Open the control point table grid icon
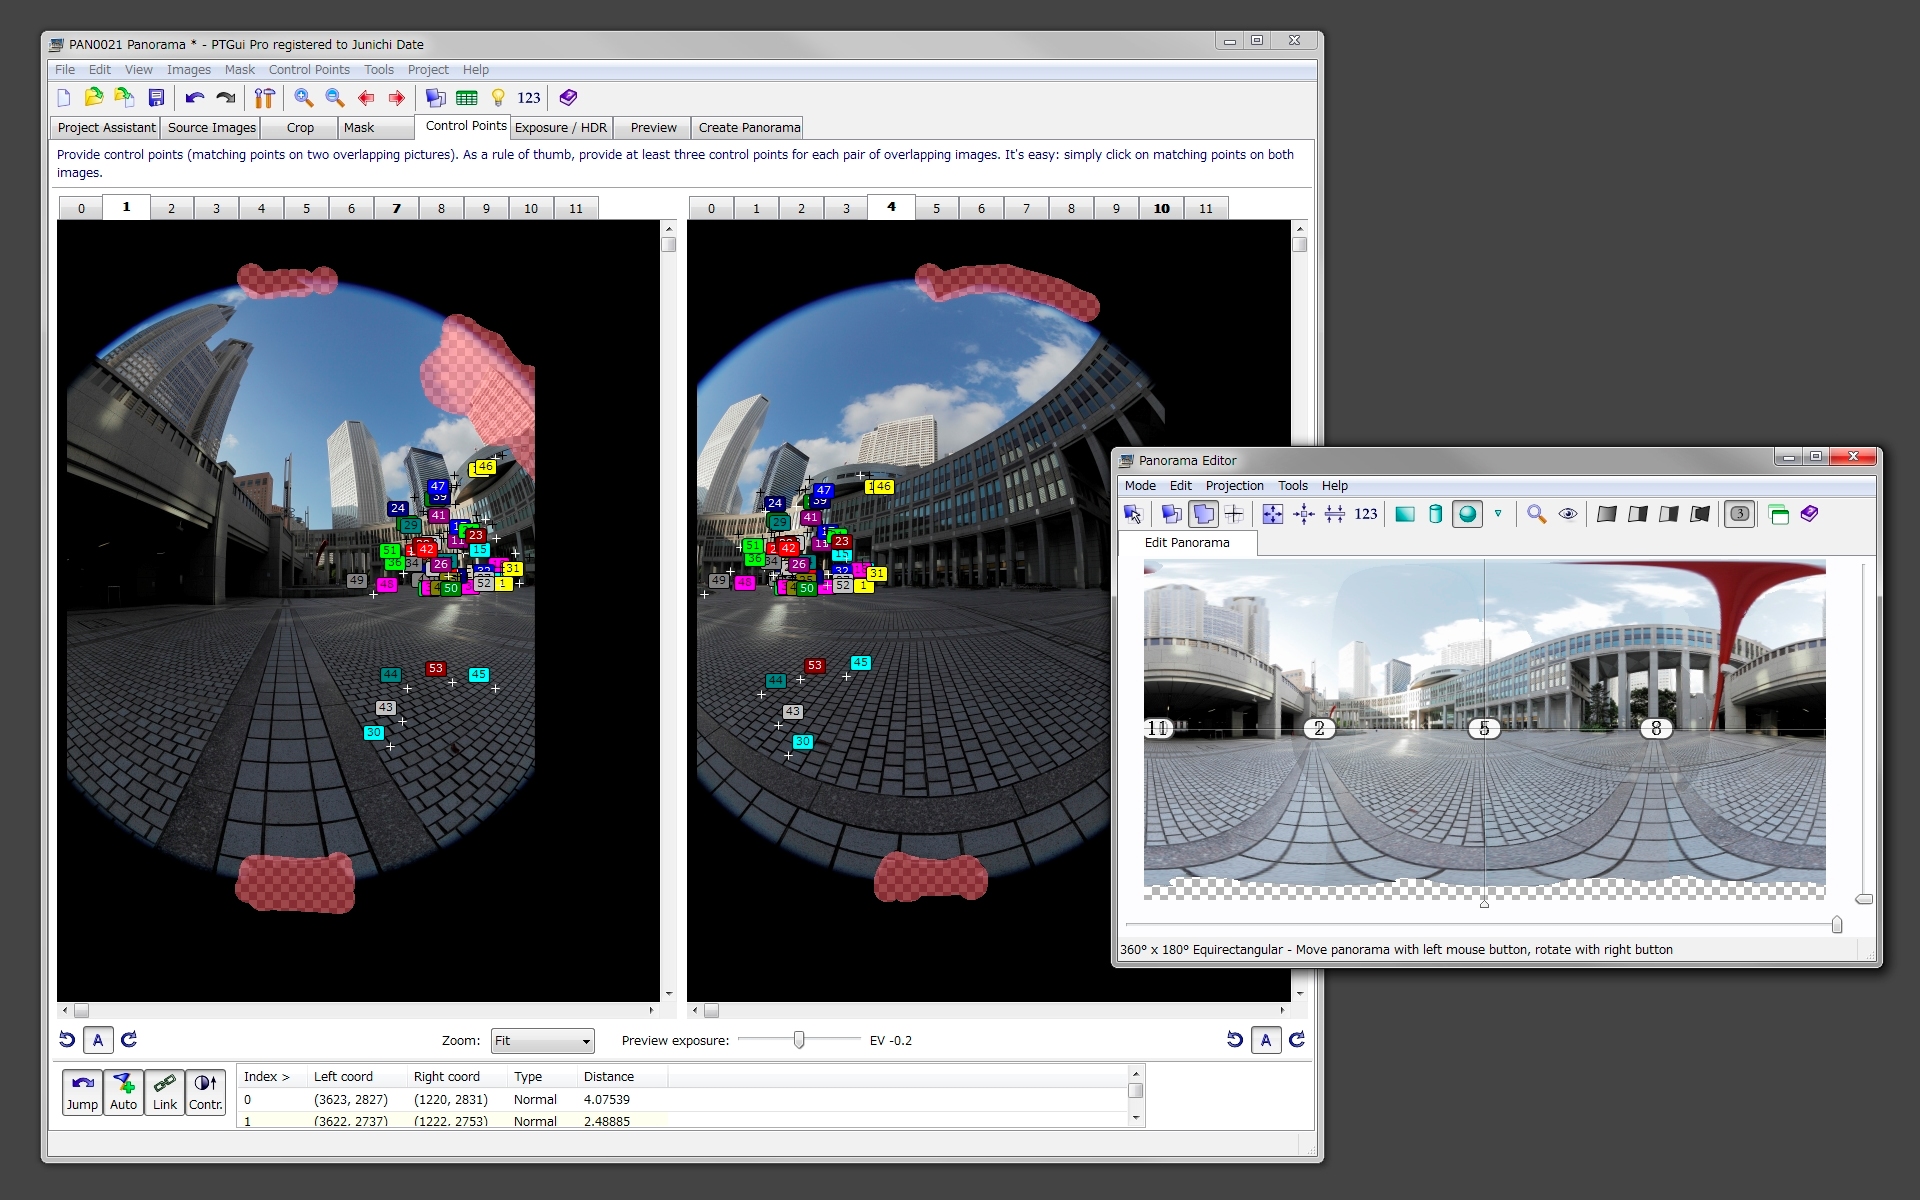This screenshot has width=1920, height=1200. tap(467, 98)
